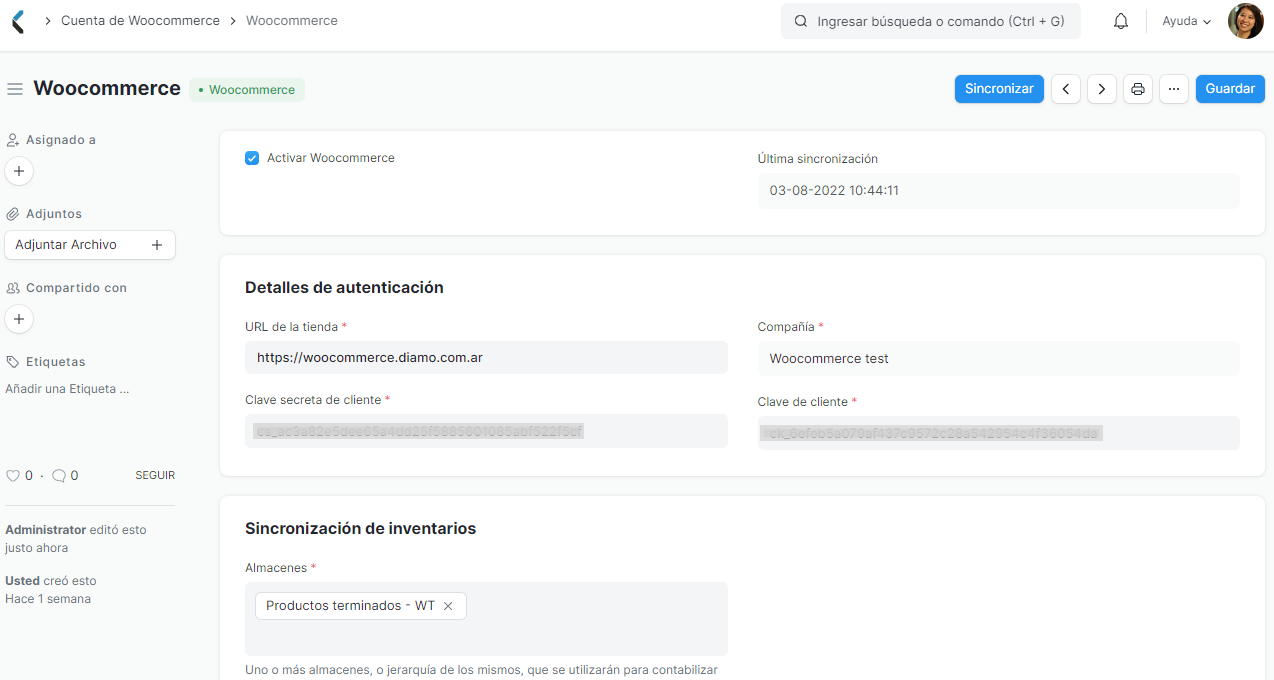This screenshot has height=680, width=1274.
Task: Open the Ayuda dropdown
Action: (1187, 21)
